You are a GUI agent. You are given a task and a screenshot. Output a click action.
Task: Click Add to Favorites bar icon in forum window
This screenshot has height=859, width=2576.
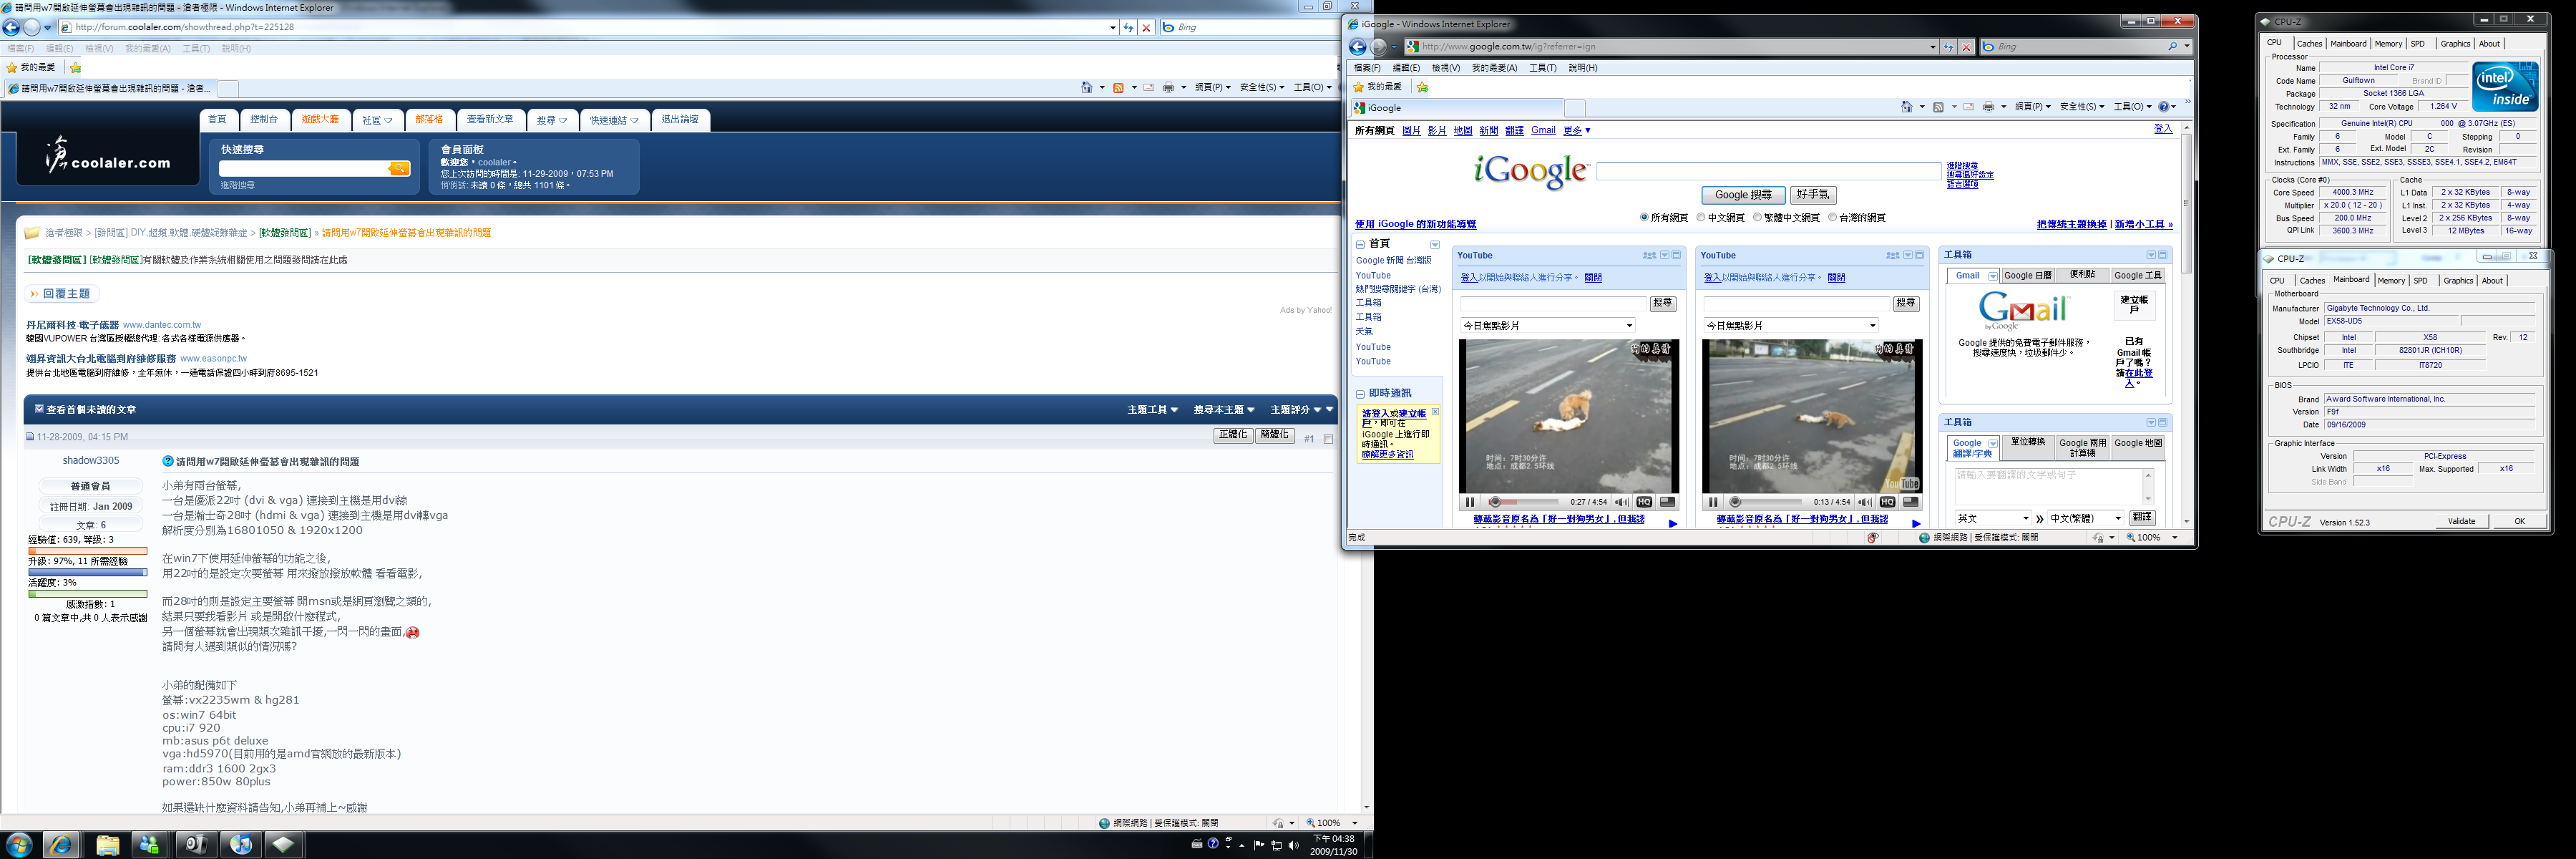point(75,67)
